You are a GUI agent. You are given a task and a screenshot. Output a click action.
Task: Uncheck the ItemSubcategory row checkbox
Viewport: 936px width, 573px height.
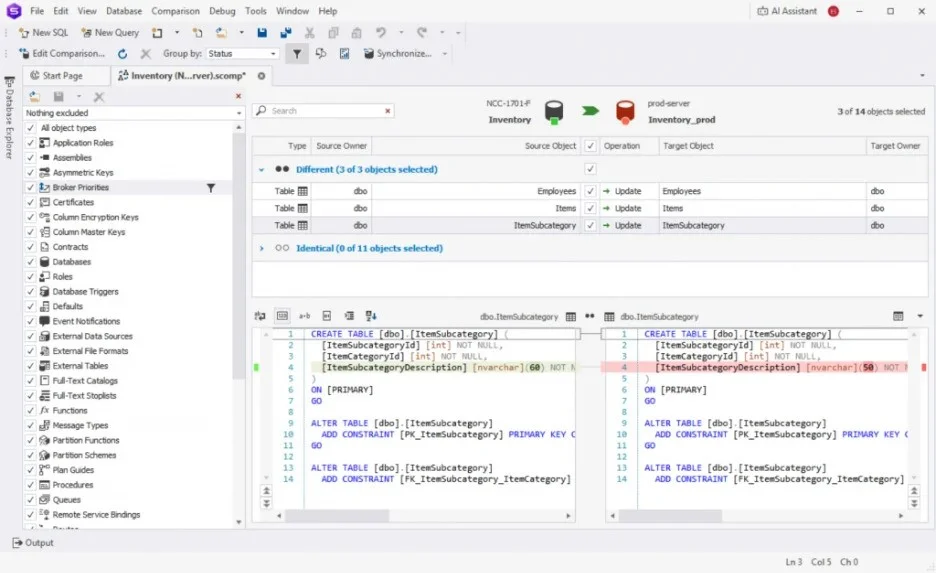pyautogui.click(x=590, y=226)
